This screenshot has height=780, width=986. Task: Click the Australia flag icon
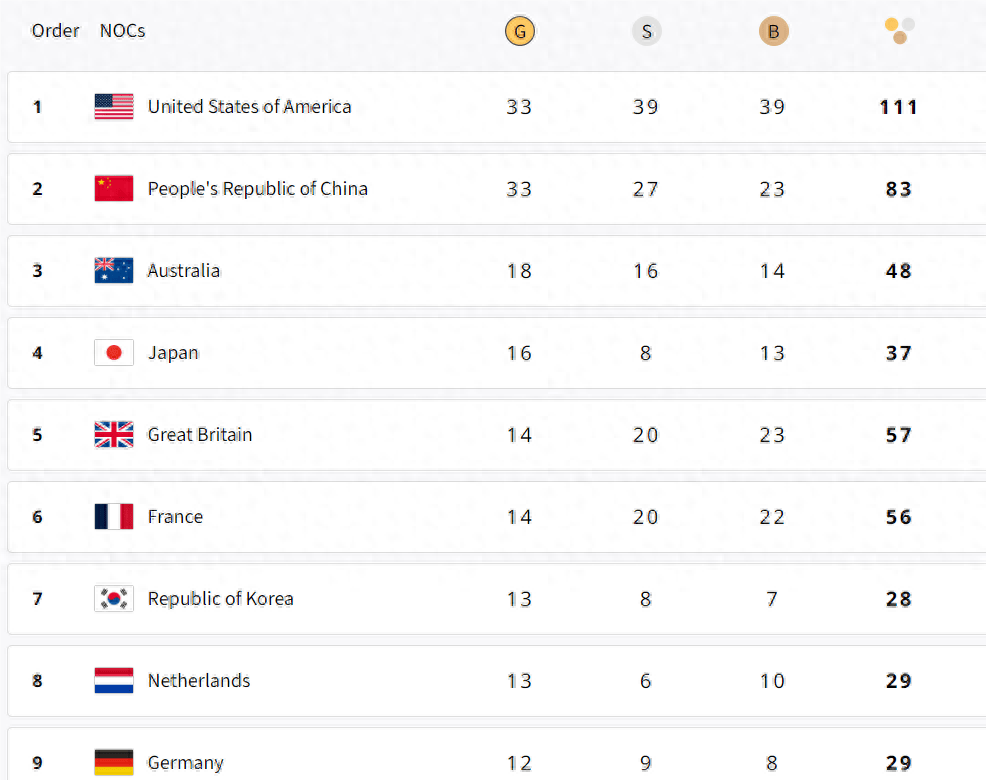point(114,271)
